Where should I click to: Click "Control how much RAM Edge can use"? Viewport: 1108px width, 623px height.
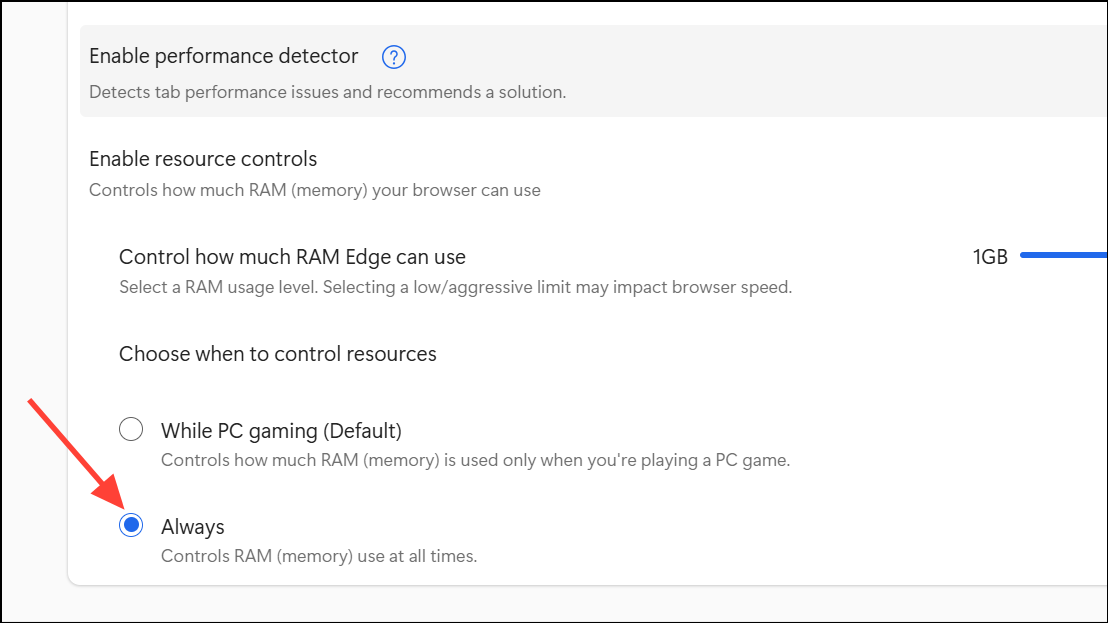(292, 257)
